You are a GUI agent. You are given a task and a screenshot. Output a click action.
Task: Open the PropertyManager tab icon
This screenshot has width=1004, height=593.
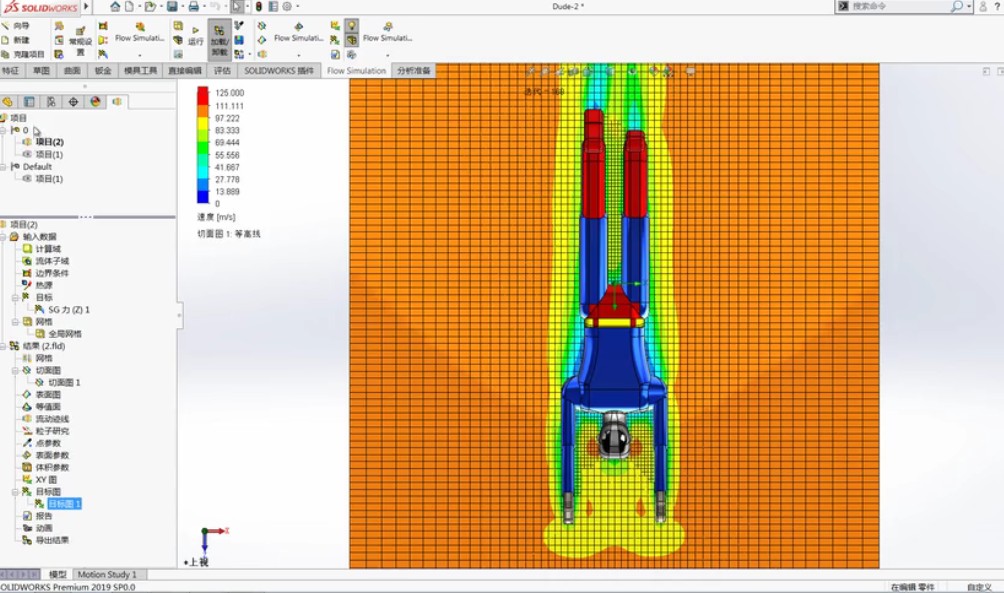click(29, 102)
